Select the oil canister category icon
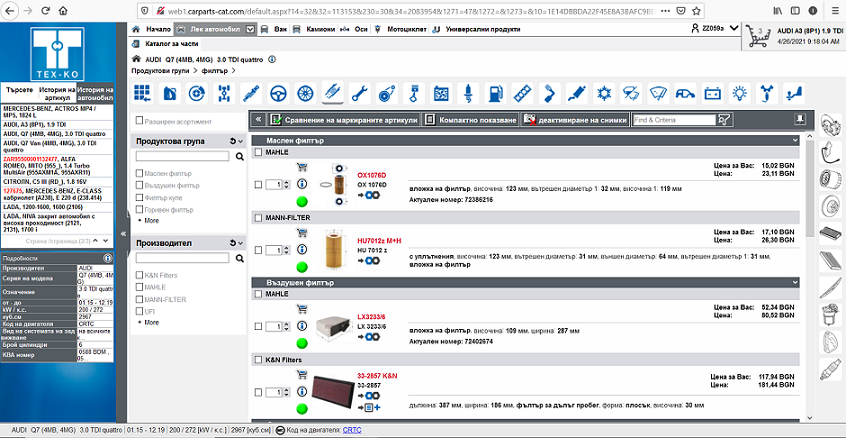Screen dimensions: 846x438 pos(170,93)
